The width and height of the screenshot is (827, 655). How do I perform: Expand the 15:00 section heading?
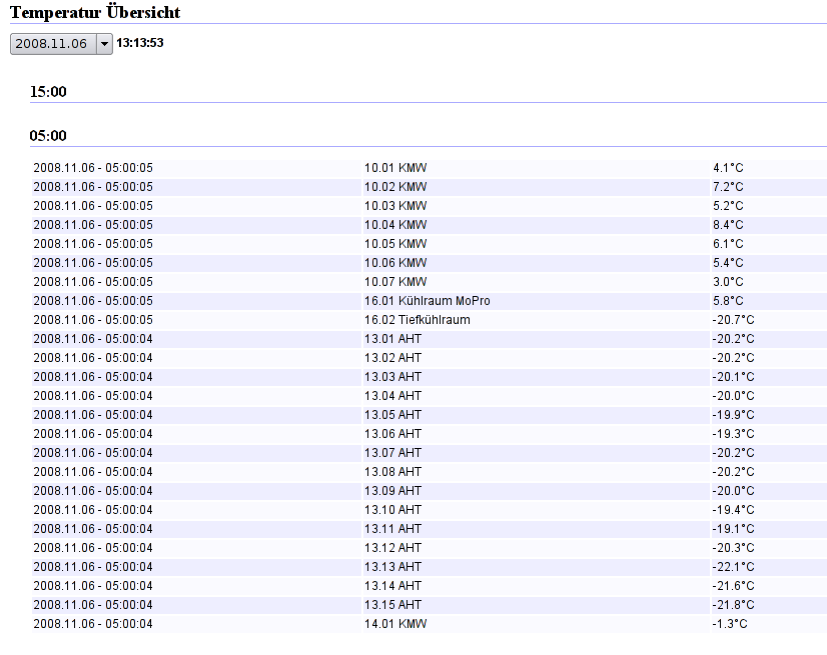pos(48,92)
